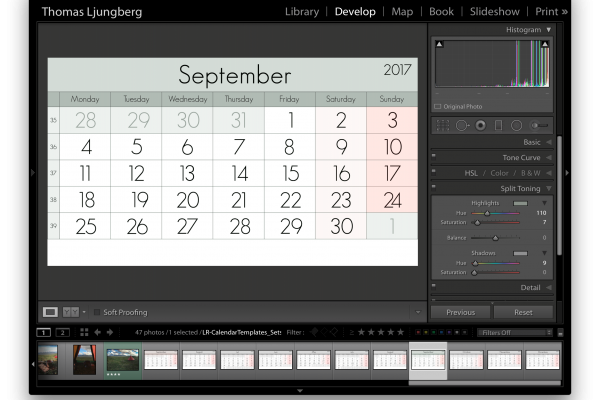Hide the filmstrip with the bottom arrow
Image resolution: width=600 pixels, height=400 pixels.
(x=300, y=391)
